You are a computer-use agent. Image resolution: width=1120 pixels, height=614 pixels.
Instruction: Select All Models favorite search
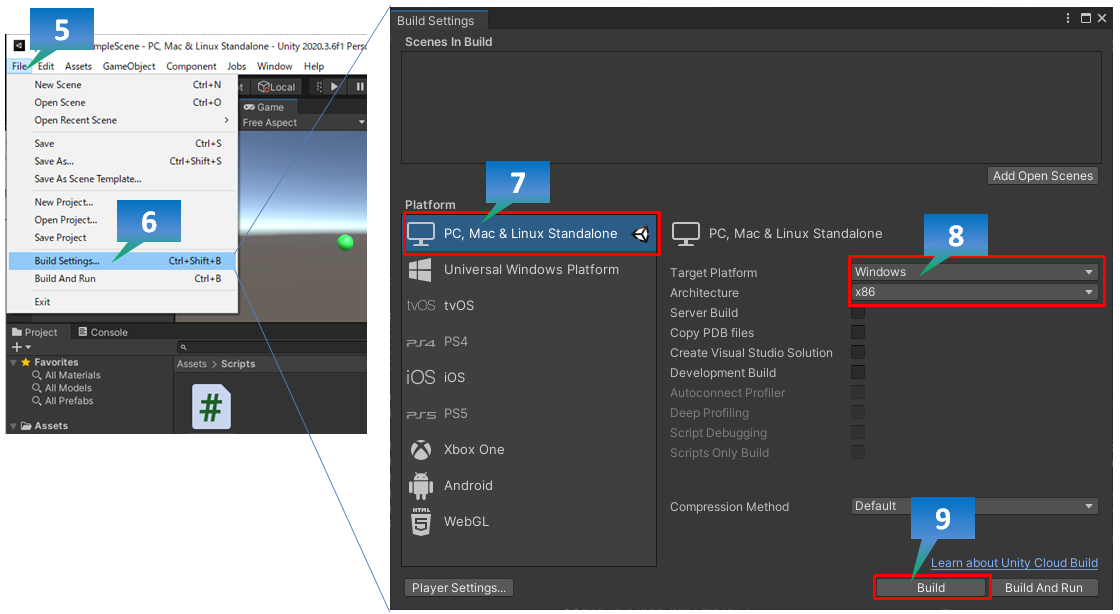pos(62,388)
